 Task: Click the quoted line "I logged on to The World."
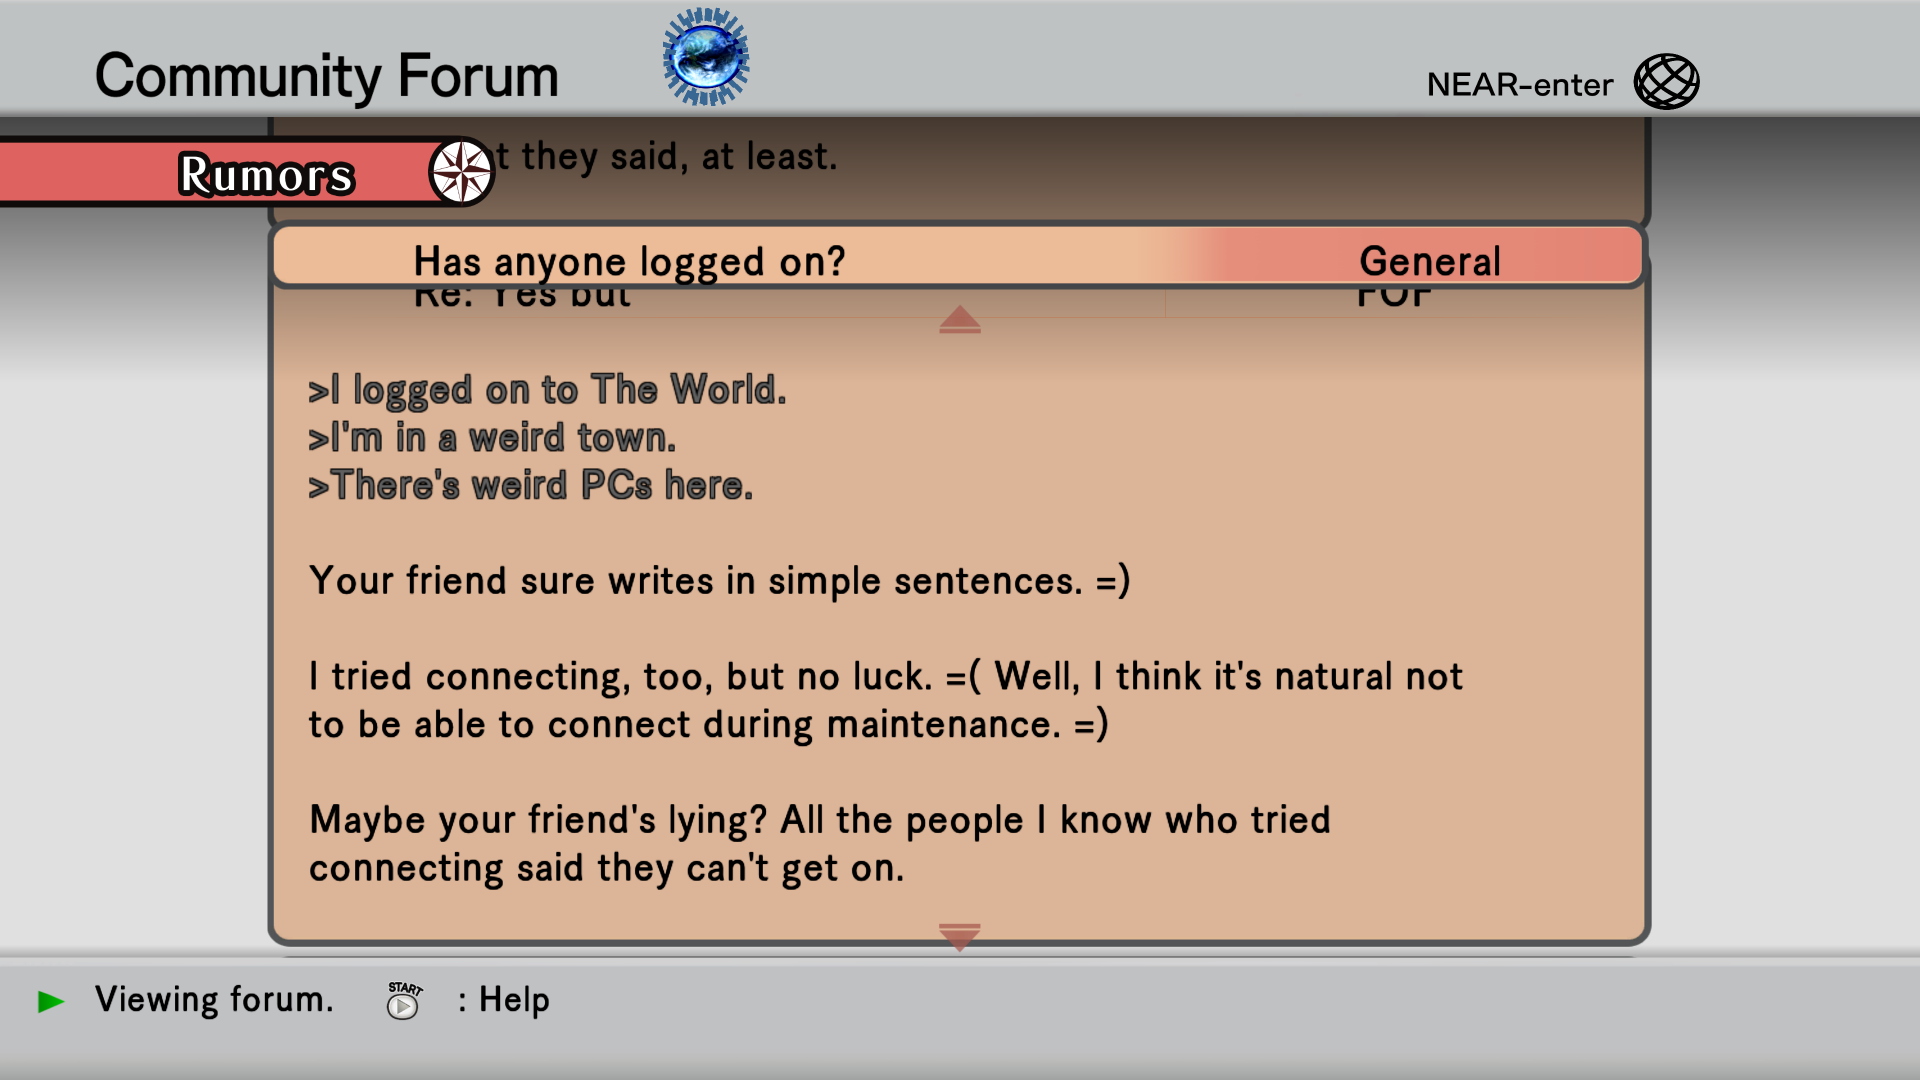click(547, 390)
